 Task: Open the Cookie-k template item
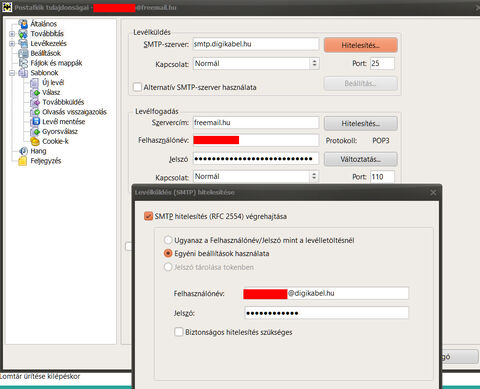[x=55, y=141]
